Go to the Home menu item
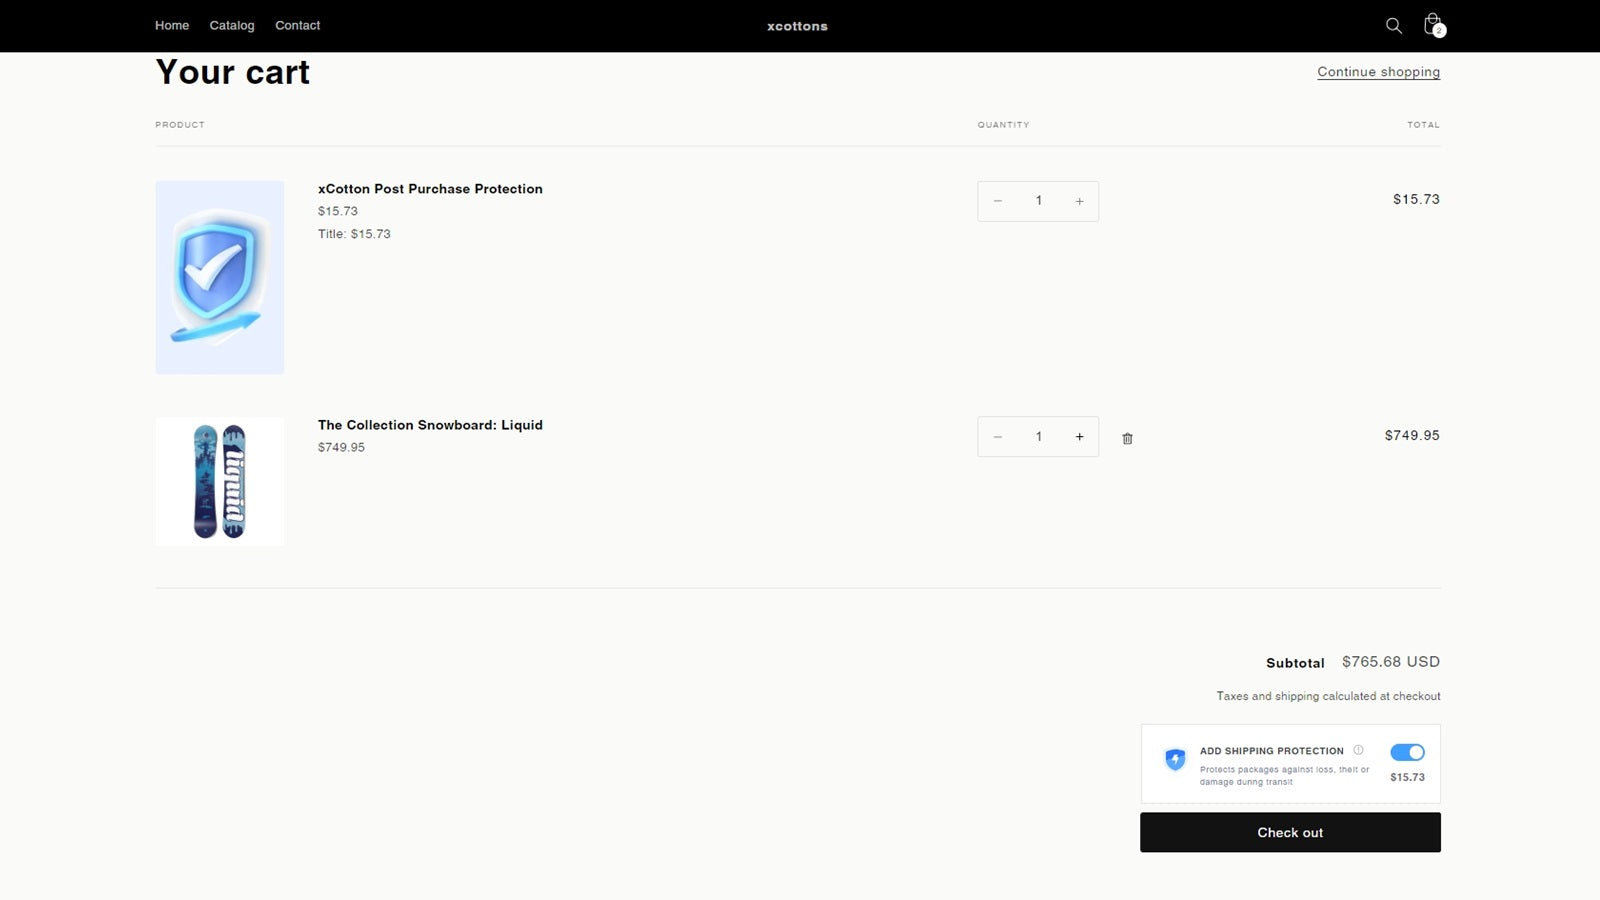This screenshot has width=1600, height=900. [172, 26]
